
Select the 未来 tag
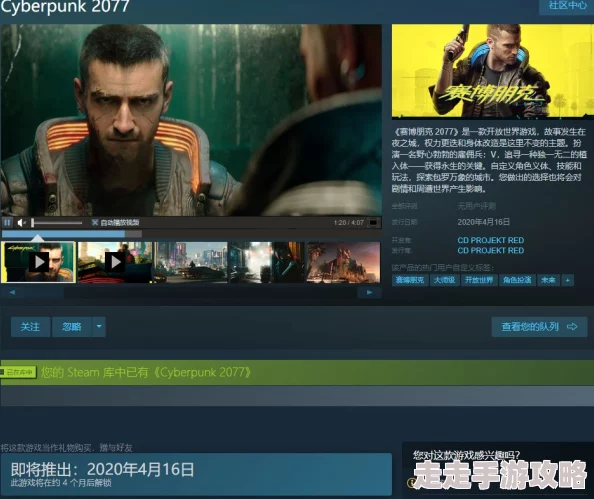[x=548, y=280]
